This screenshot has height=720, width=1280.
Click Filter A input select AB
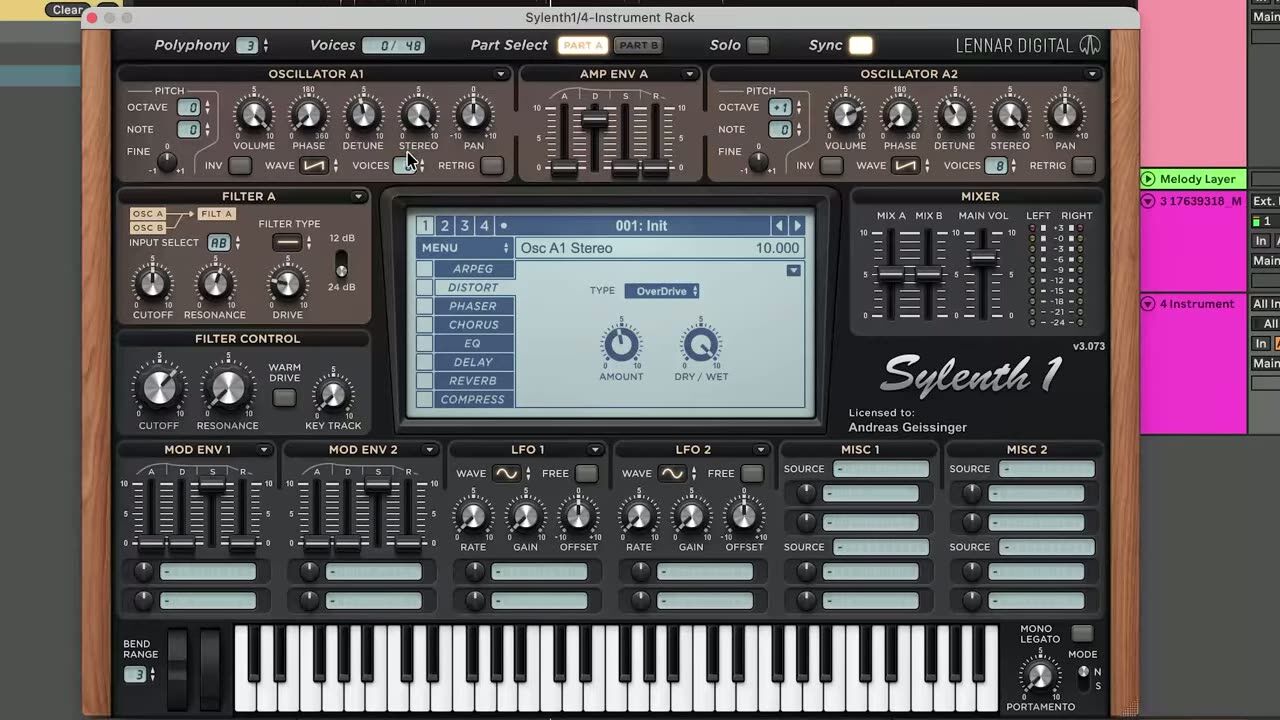[x=218, y=243]
